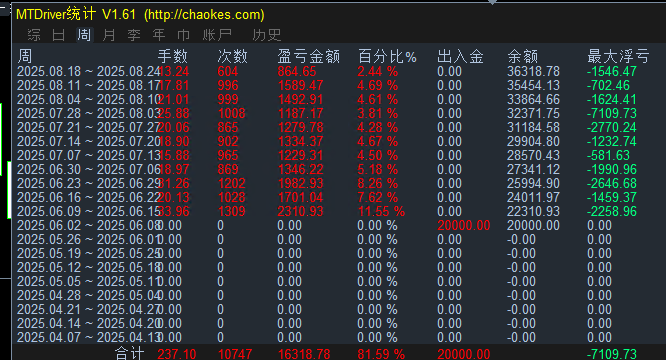Click max floating loss -7109.73 in 07.28 row

click(612, 113)
